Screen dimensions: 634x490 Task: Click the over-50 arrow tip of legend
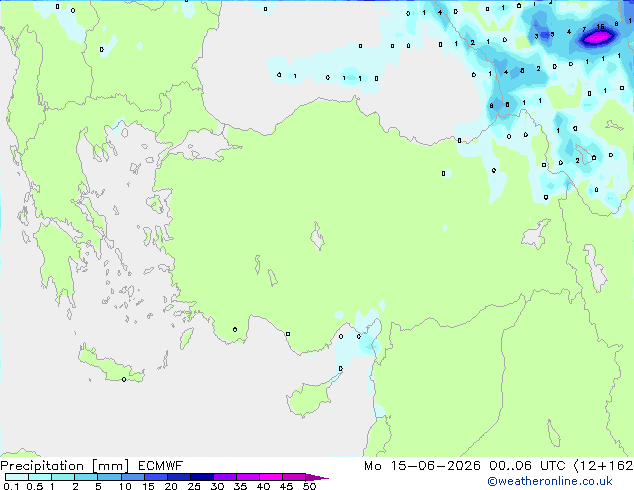pos(317,477)
